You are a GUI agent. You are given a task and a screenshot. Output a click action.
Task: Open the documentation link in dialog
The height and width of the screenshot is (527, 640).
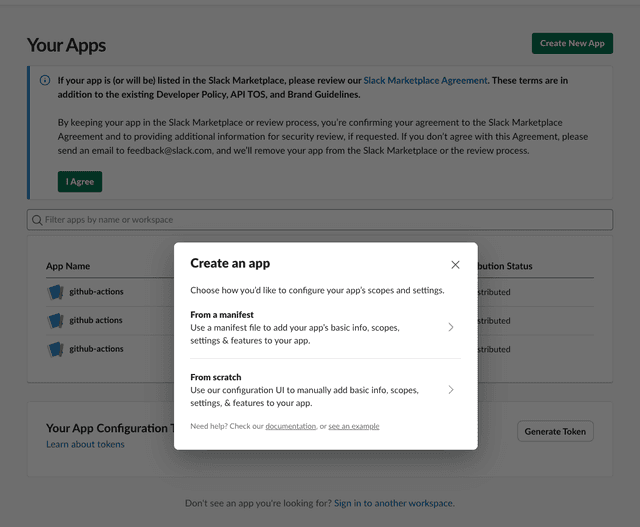tap(291, 426)
